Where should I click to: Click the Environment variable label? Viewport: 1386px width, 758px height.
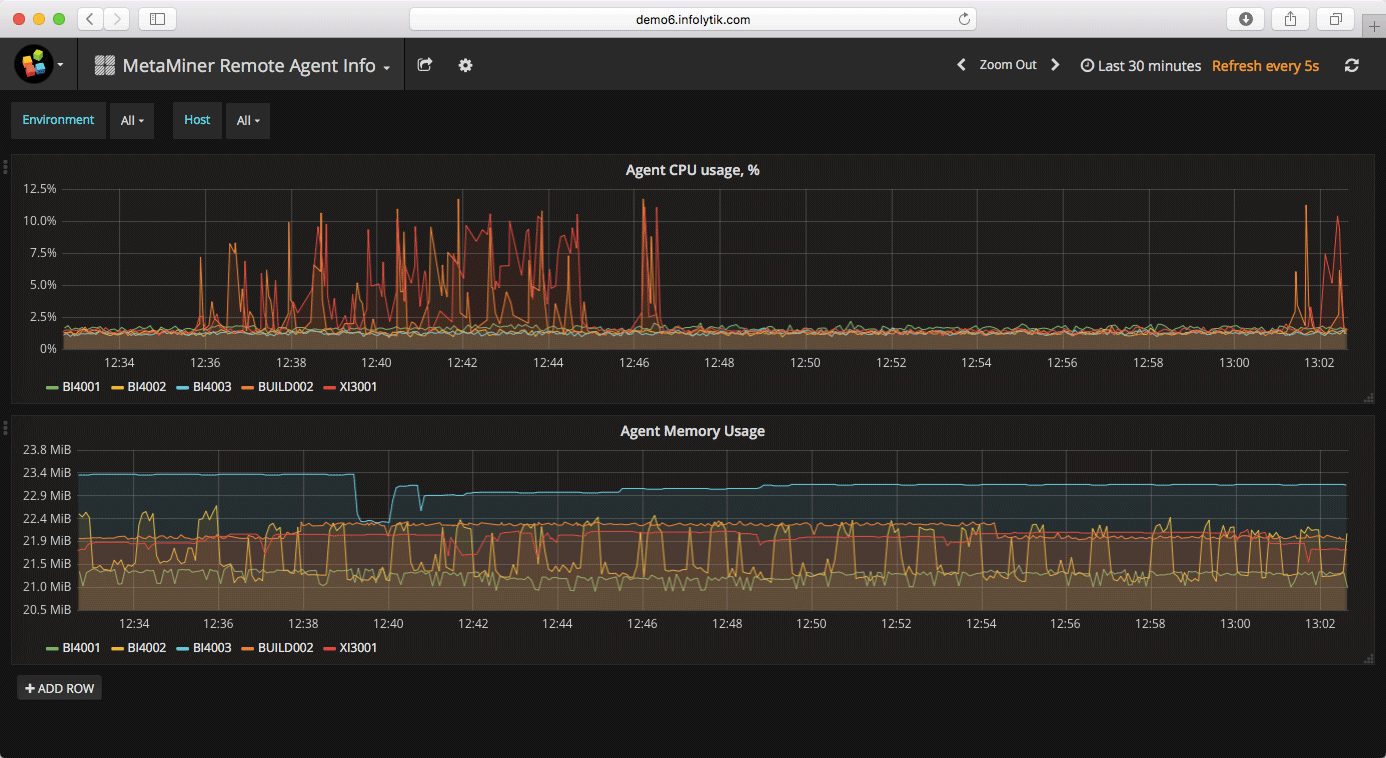pyautogui.click(x=58, y=120)
